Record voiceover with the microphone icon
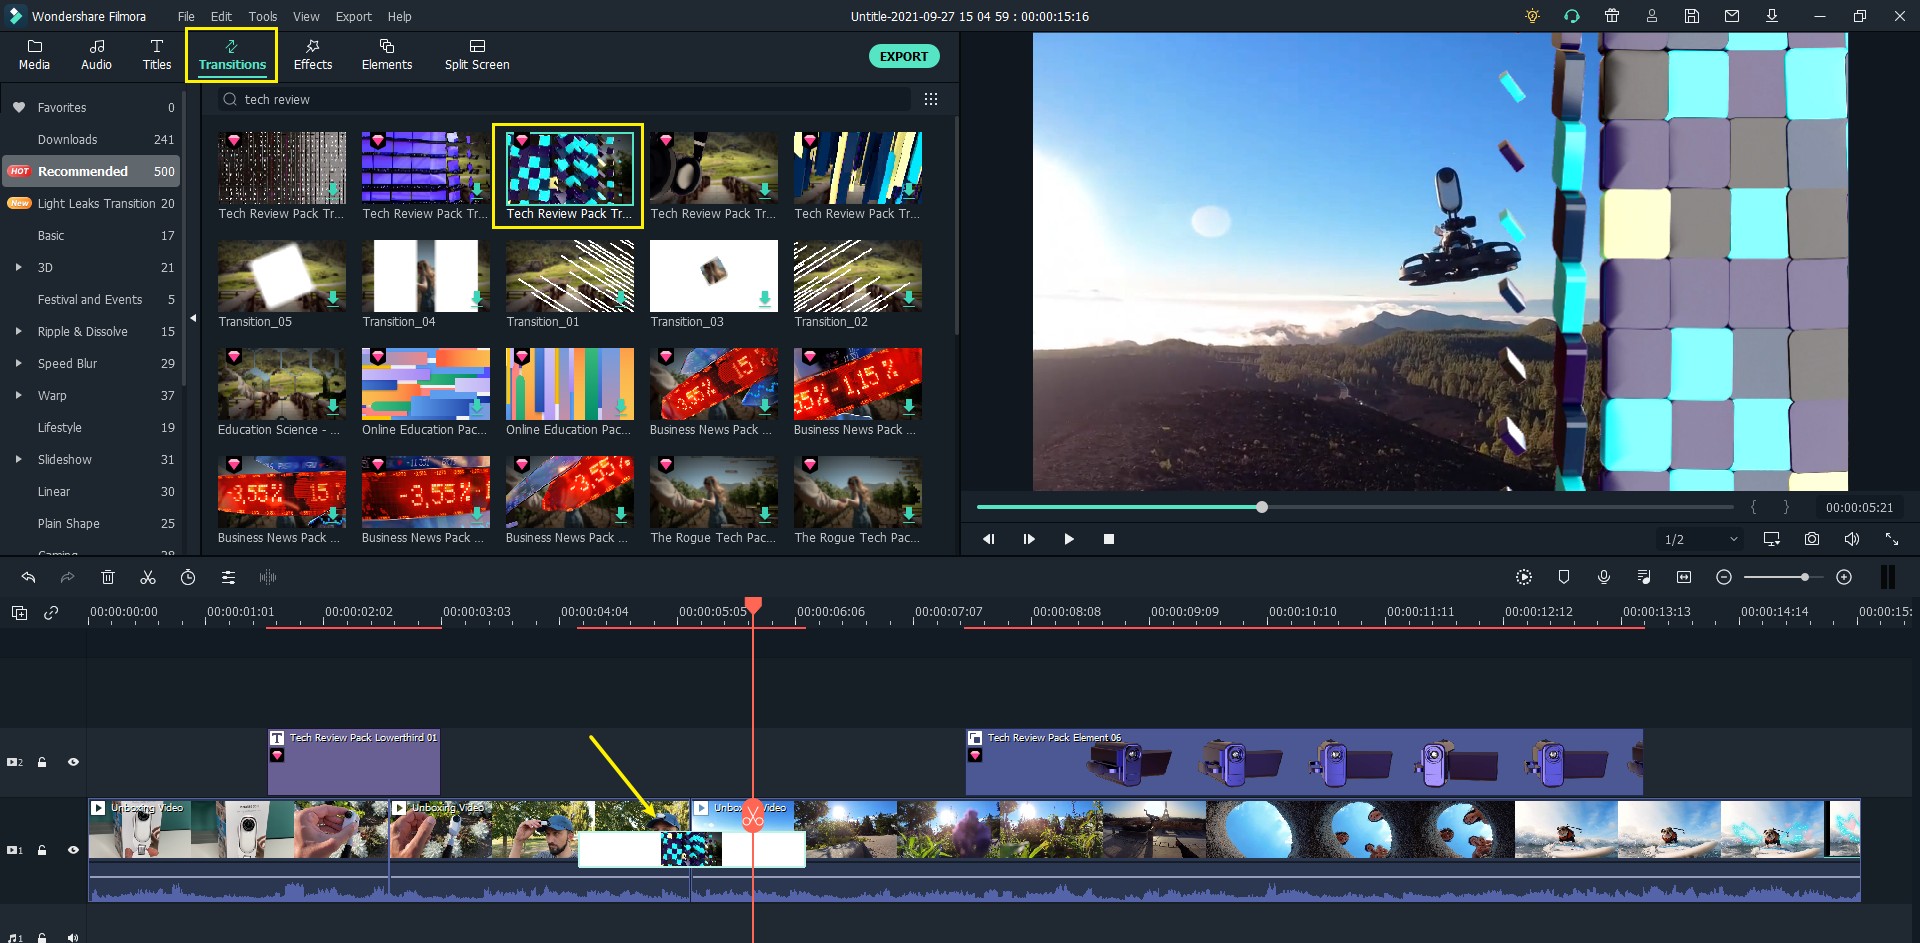 coord(1604,577)
